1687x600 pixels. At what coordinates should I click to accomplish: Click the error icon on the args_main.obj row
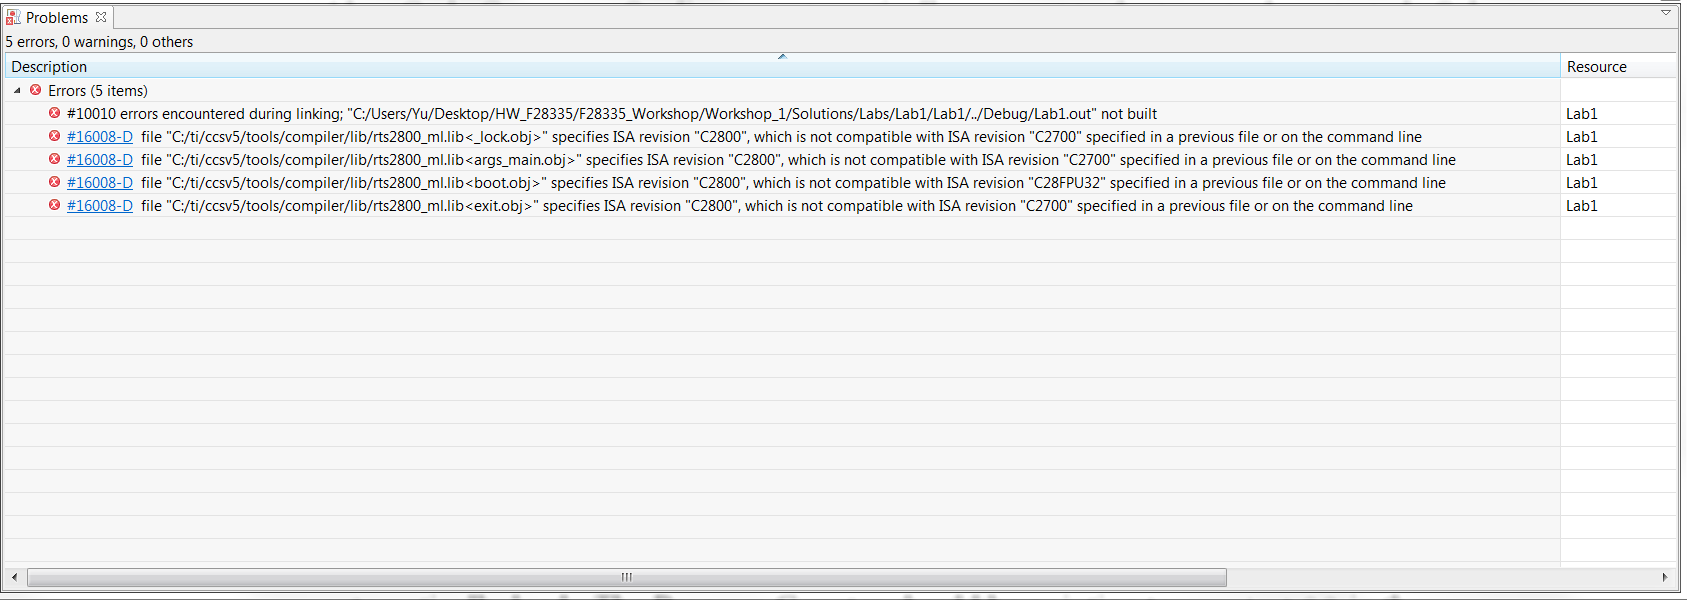(x=54, y=159)
